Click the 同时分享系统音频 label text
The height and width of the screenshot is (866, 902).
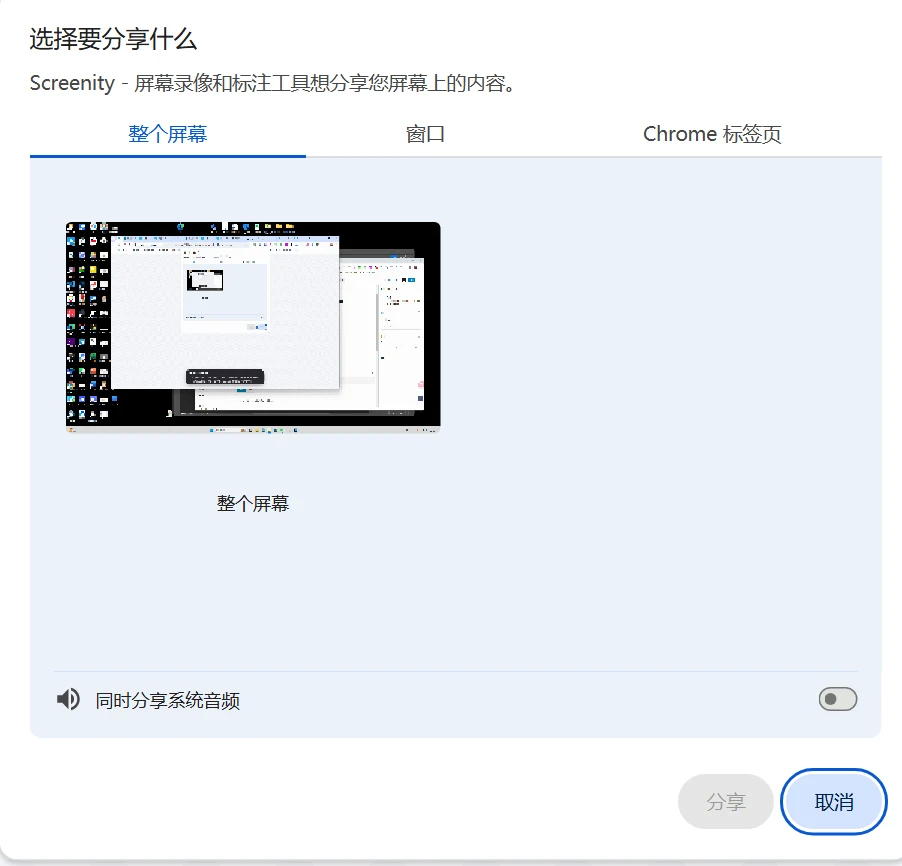click(x=168, y=701)
